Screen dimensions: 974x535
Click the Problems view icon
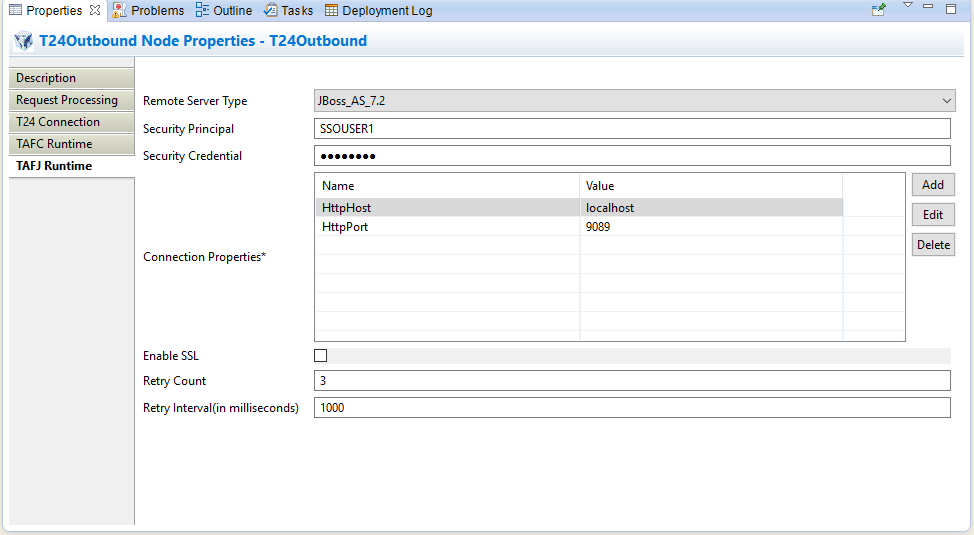[x=120, y=10]
